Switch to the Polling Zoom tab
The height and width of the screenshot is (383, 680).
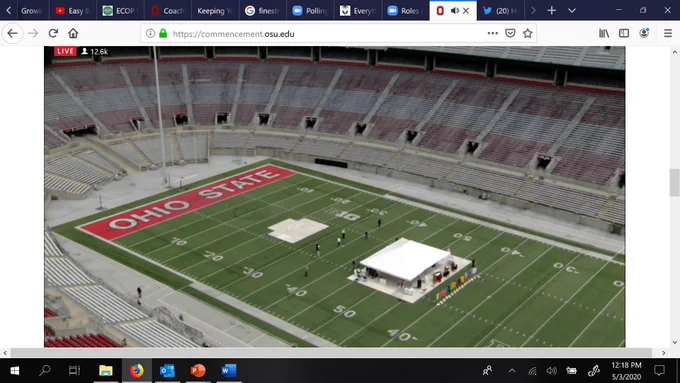[x=311, y=11]
